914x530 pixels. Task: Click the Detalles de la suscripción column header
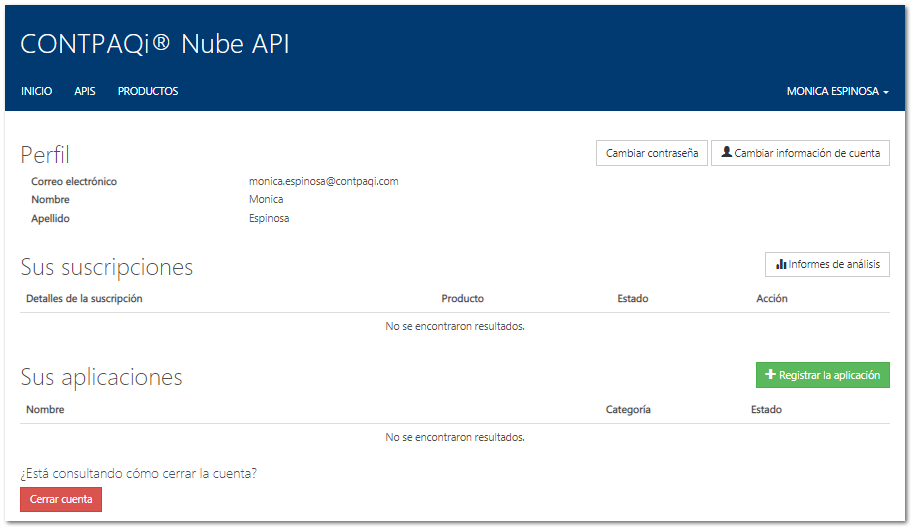click(84, 299)
